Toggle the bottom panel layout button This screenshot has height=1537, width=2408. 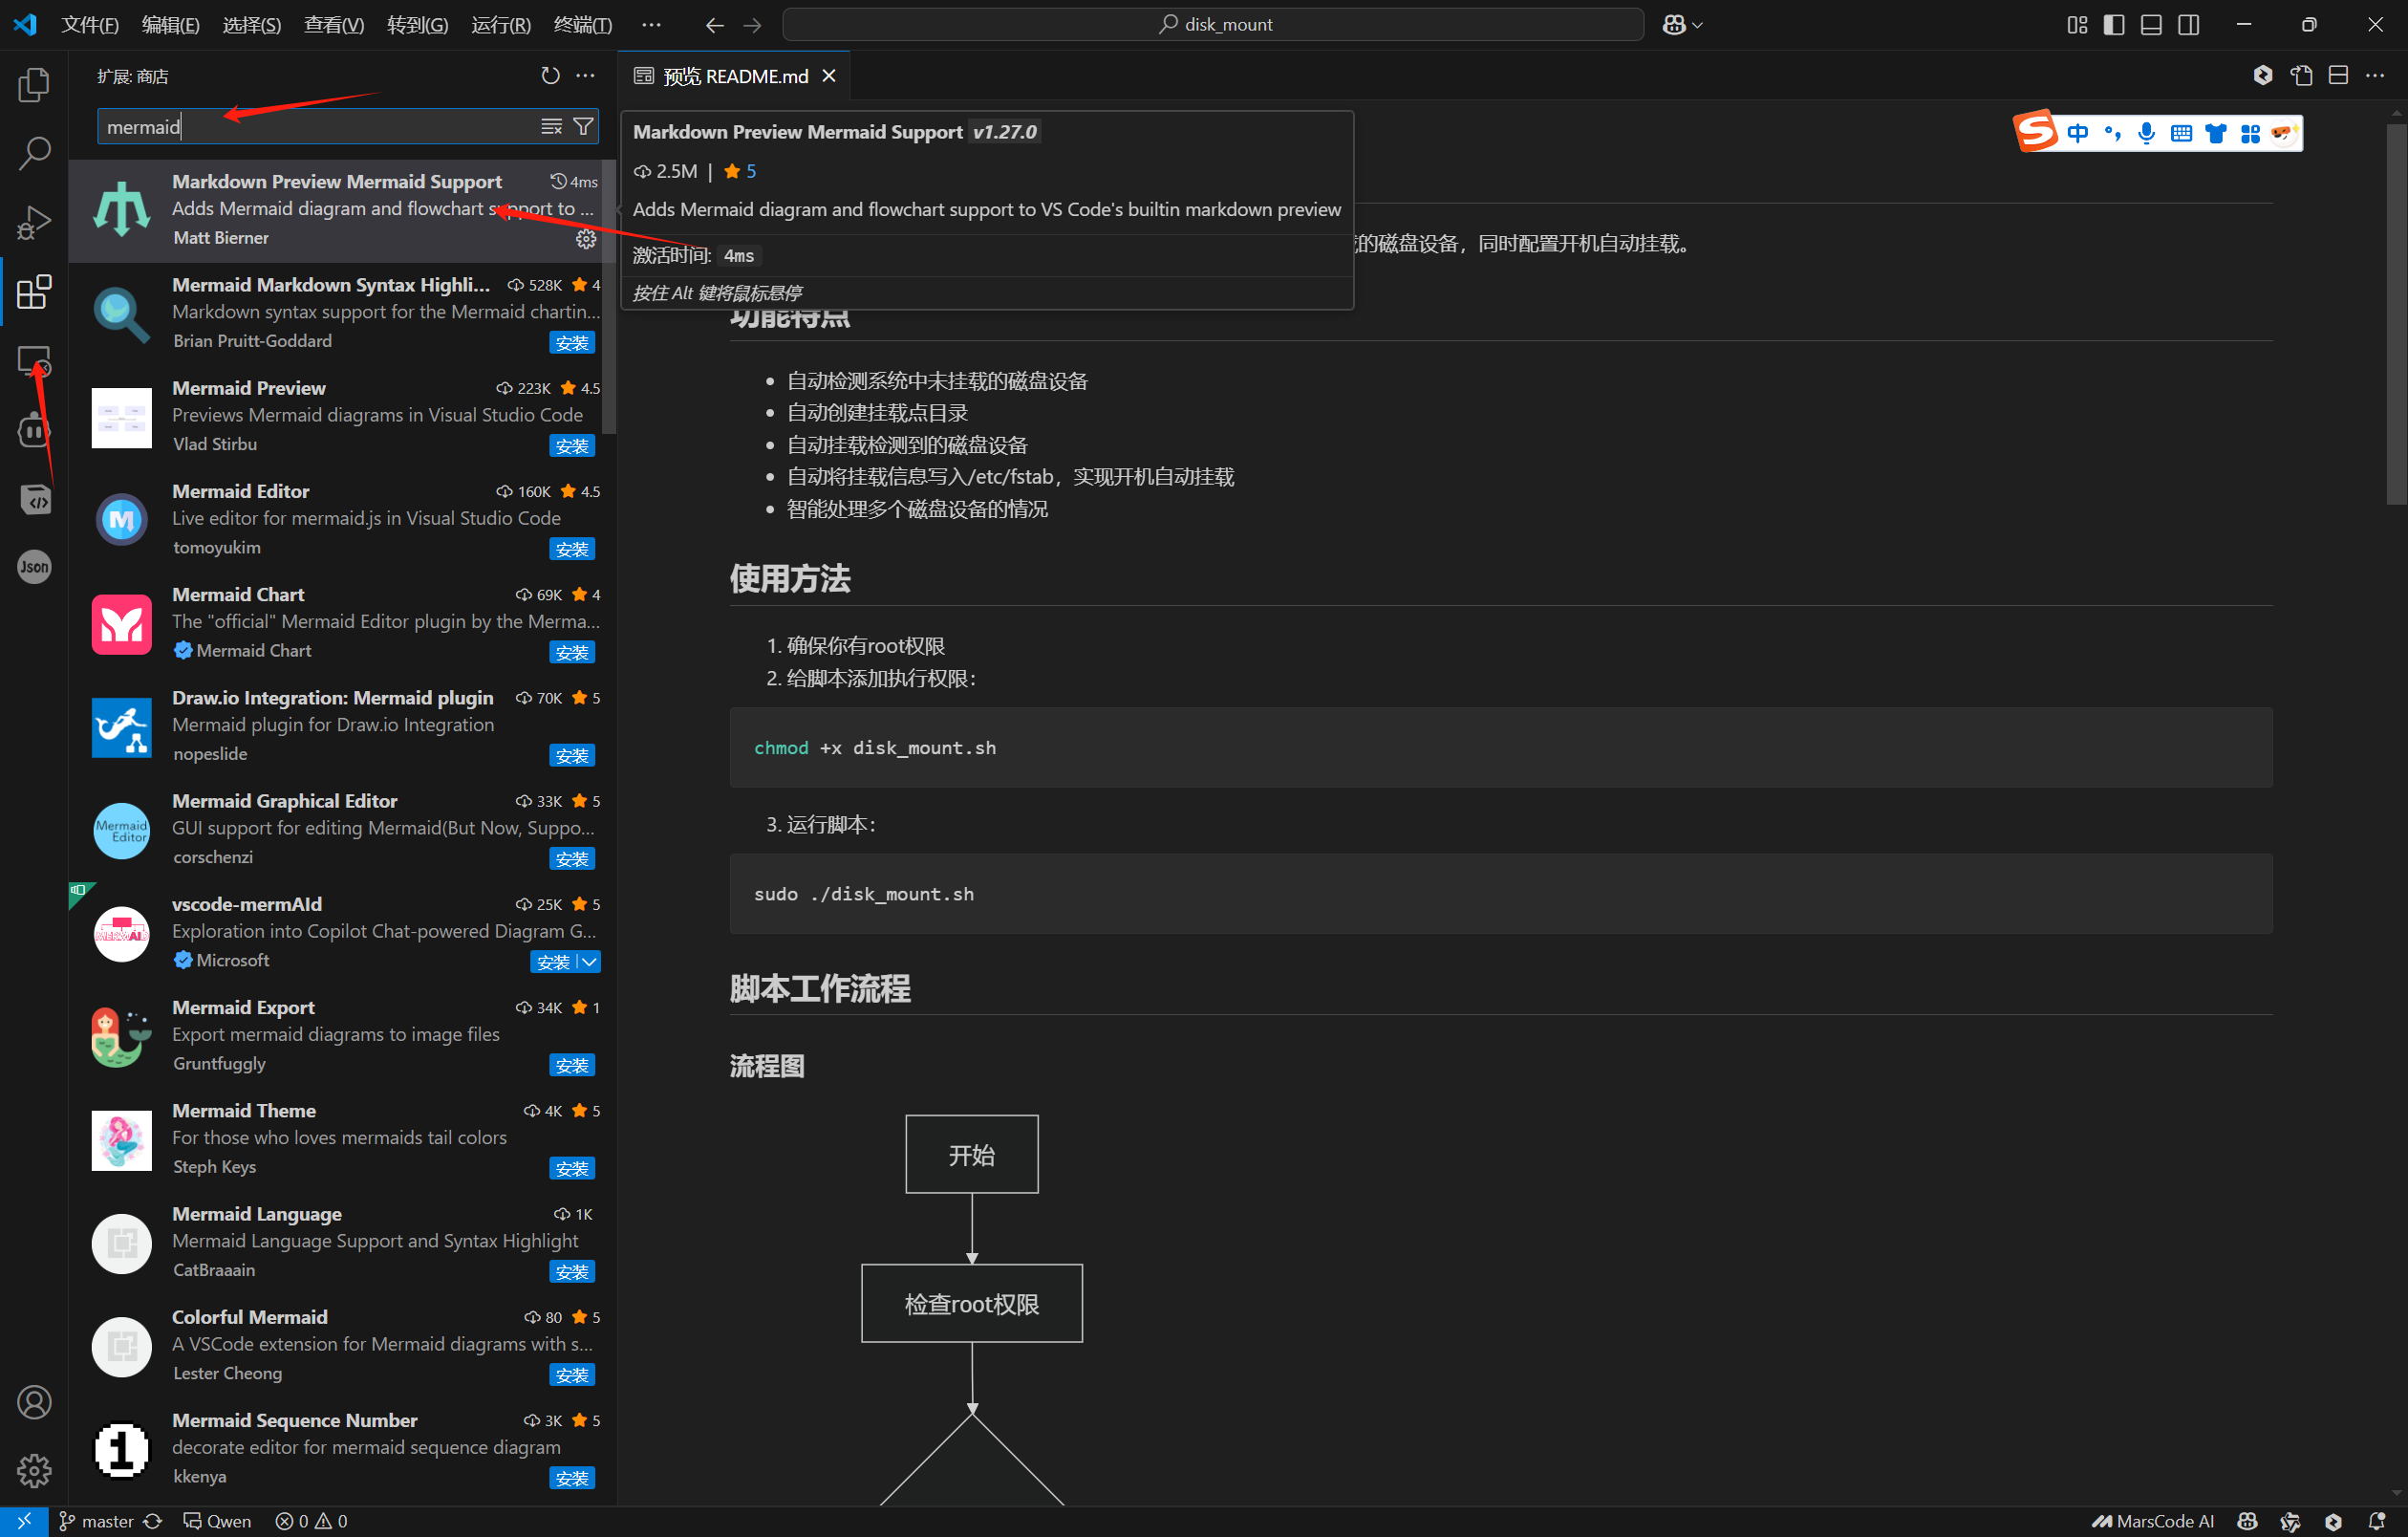pos(2151,25)
